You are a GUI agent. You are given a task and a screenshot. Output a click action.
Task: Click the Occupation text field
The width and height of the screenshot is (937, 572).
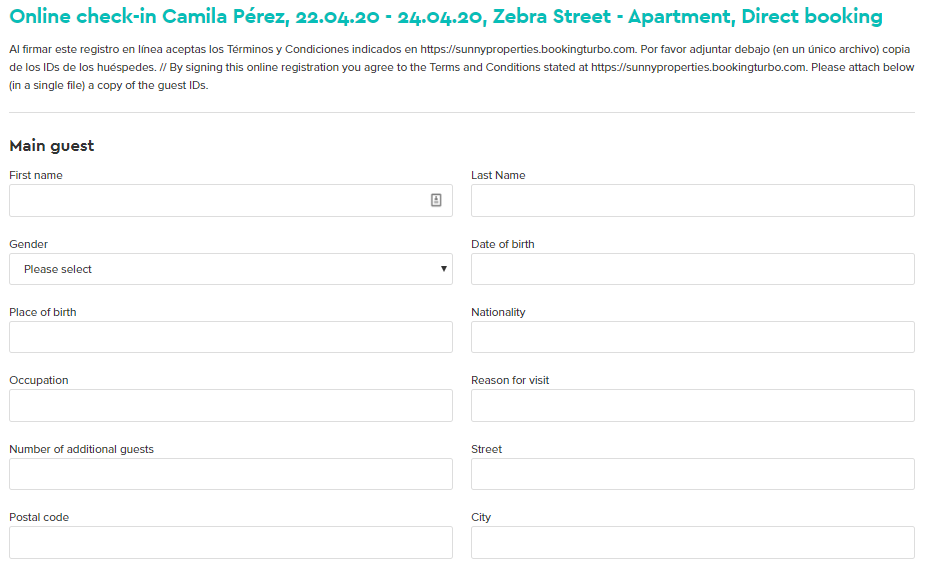(231, 405)
